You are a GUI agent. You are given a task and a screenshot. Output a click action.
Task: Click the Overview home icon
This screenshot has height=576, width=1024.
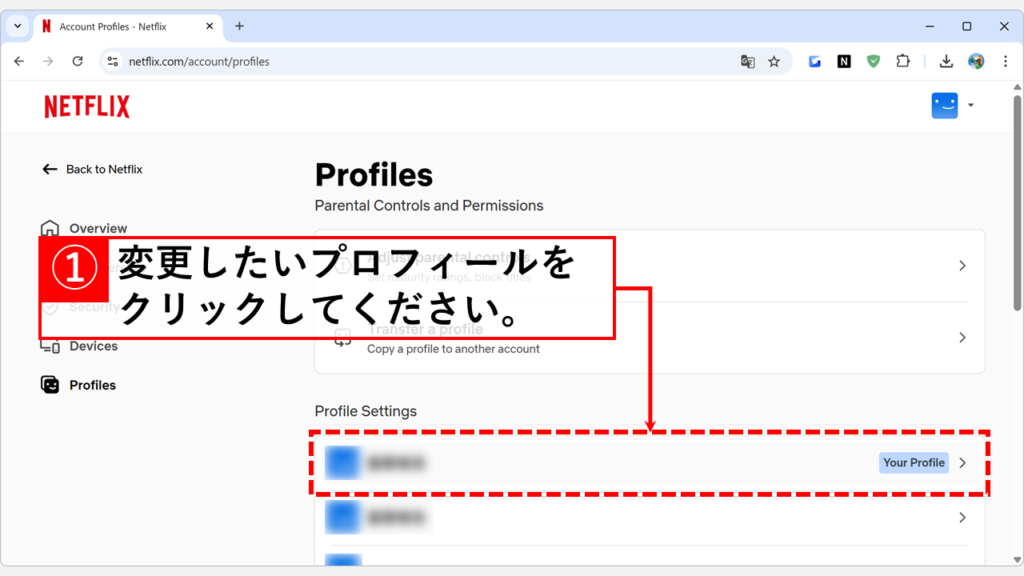point(50,228)
